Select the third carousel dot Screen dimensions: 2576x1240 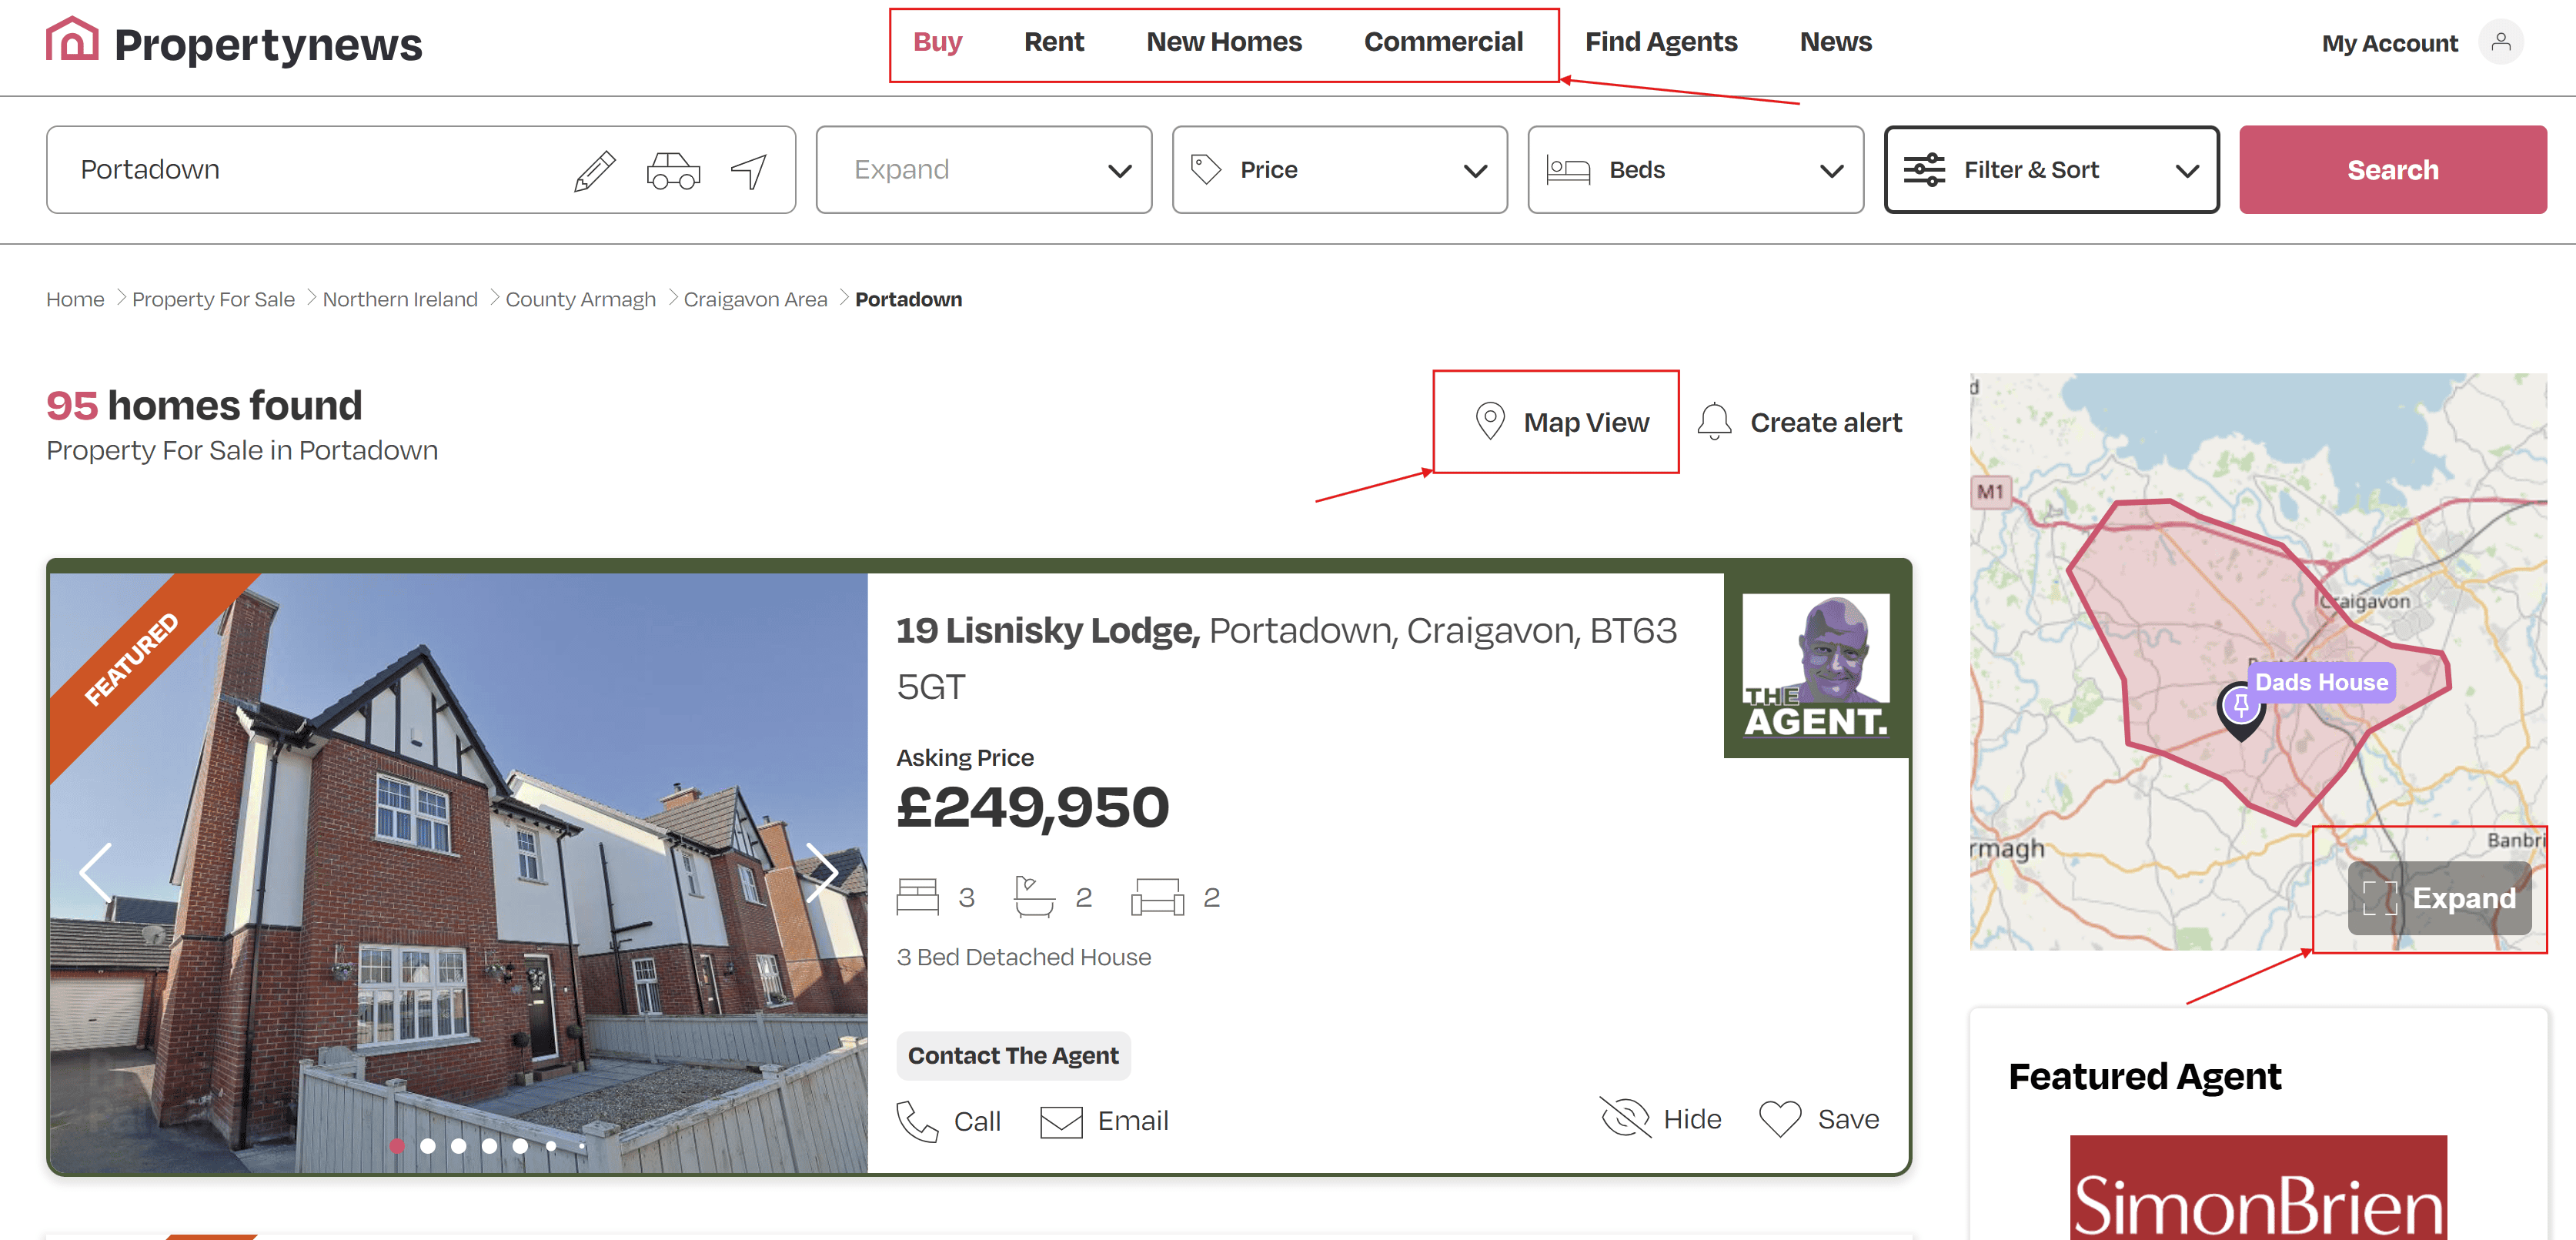[x=458, y=1146]
